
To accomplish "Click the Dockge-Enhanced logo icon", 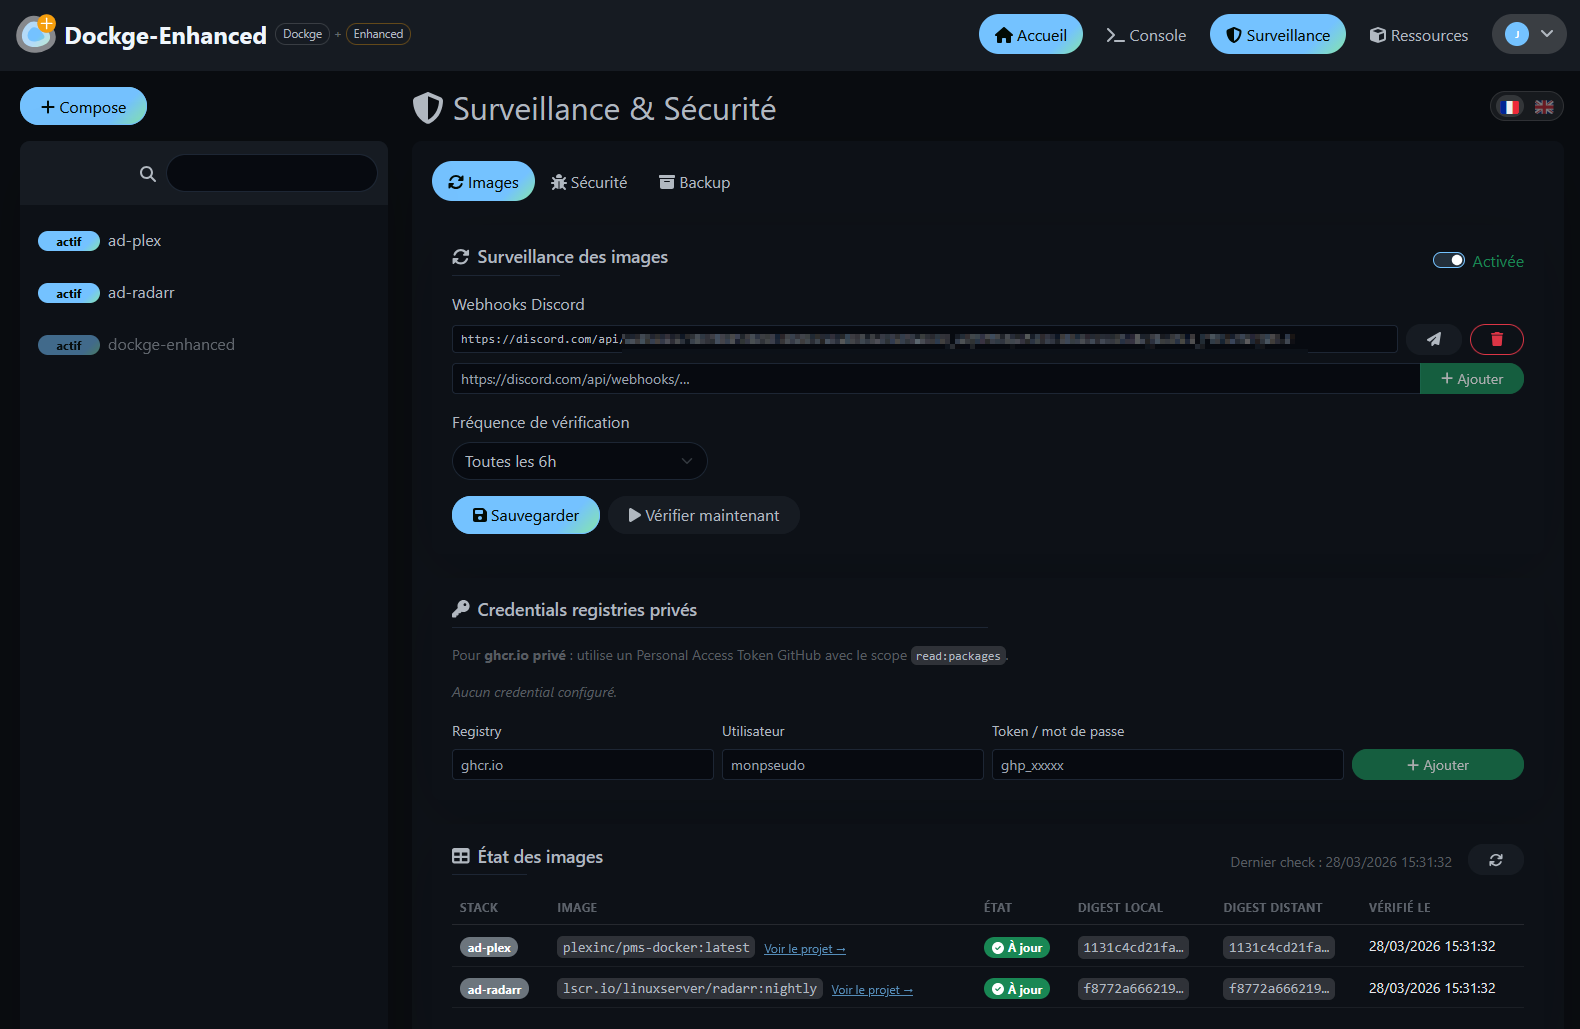I will click(x=36, y=35).
